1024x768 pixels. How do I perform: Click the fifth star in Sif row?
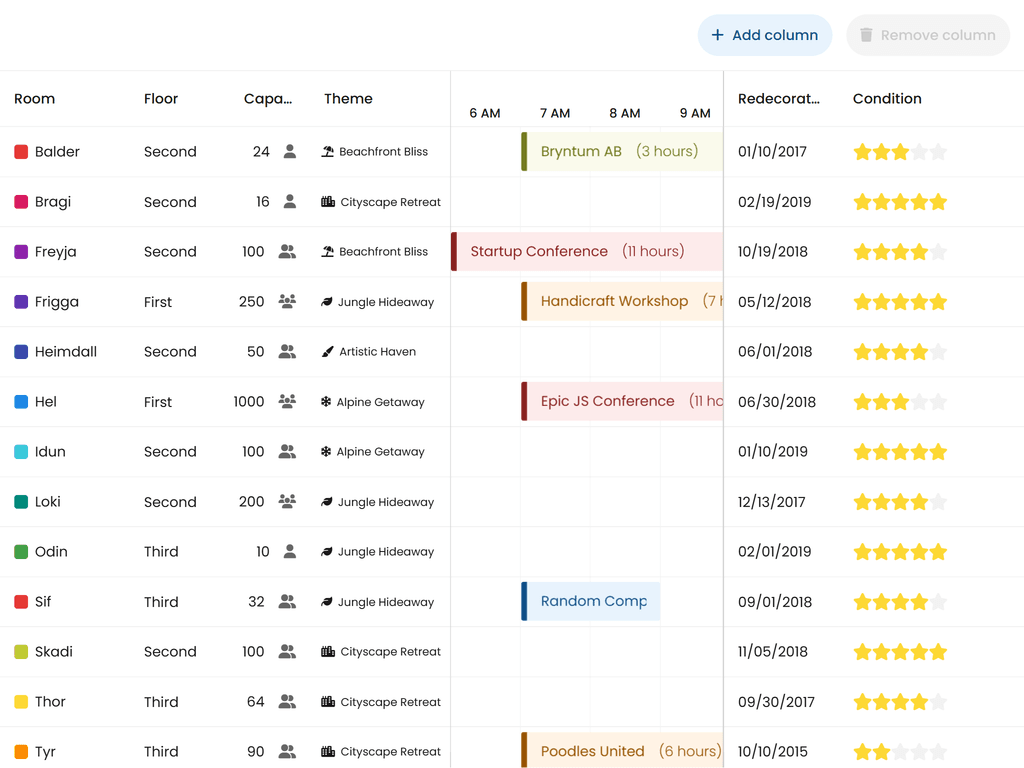pos(938,602)
